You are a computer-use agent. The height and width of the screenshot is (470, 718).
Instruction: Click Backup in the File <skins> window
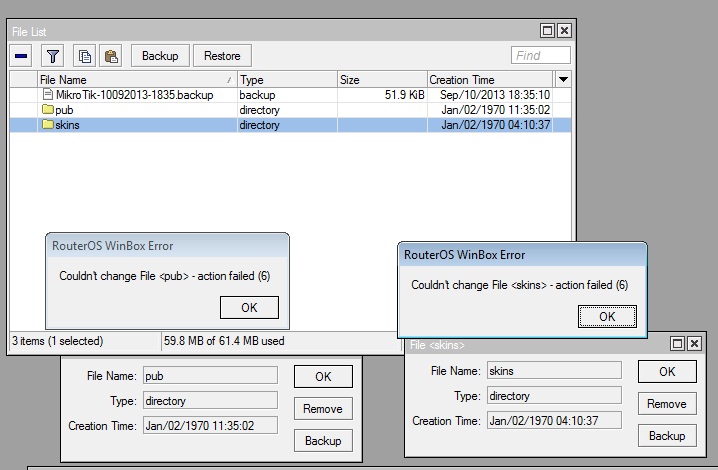tap(667, 436)
